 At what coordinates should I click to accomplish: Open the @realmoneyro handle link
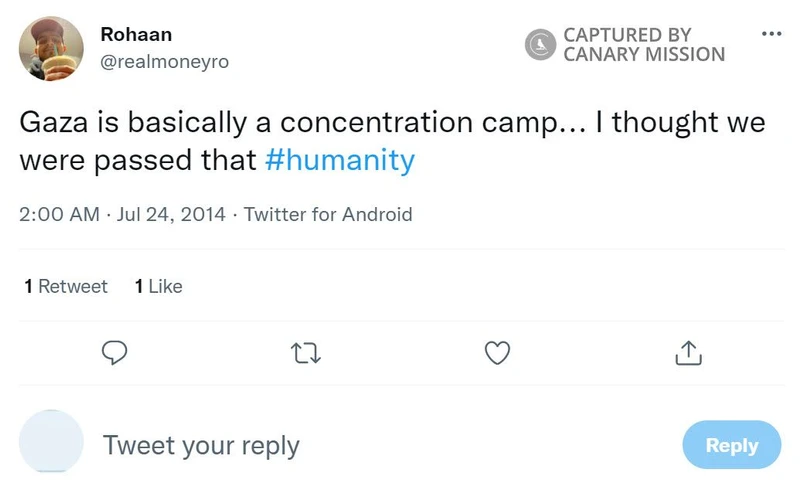(164, 62)
